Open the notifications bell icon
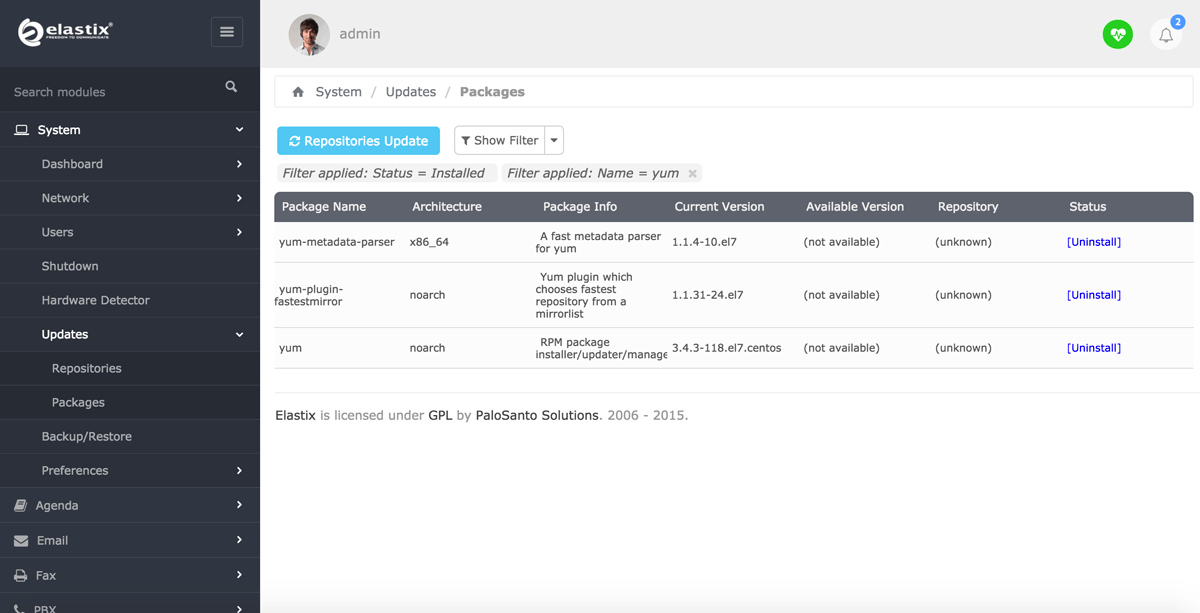Viewport: 1200px width, 613px height. point(1166,35)
